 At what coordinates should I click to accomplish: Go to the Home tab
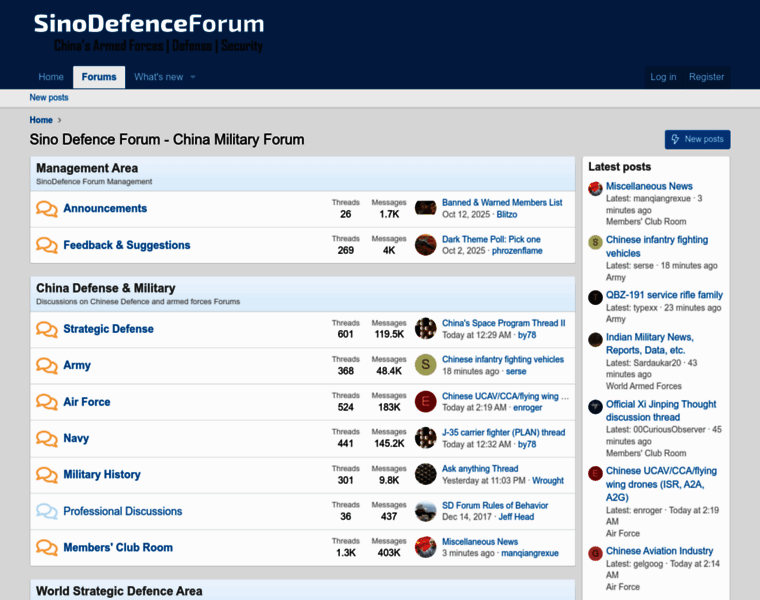tap(51, 77)
